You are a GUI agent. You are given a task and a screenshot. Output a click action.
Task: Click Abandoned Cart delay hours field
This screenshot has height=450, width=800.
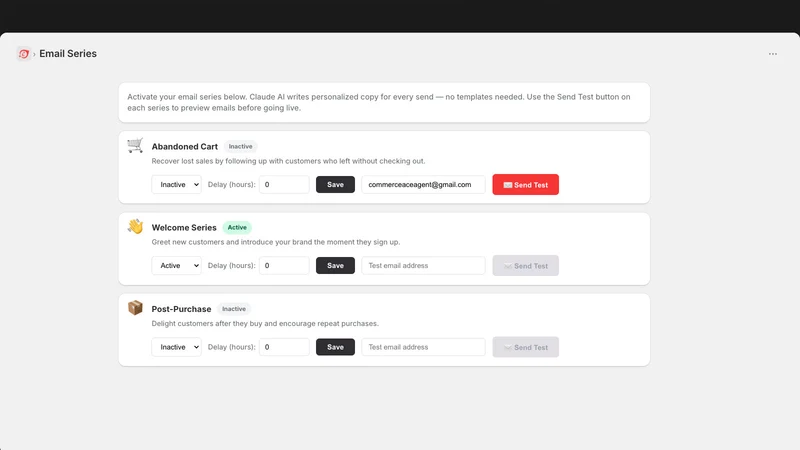[284, 185]
